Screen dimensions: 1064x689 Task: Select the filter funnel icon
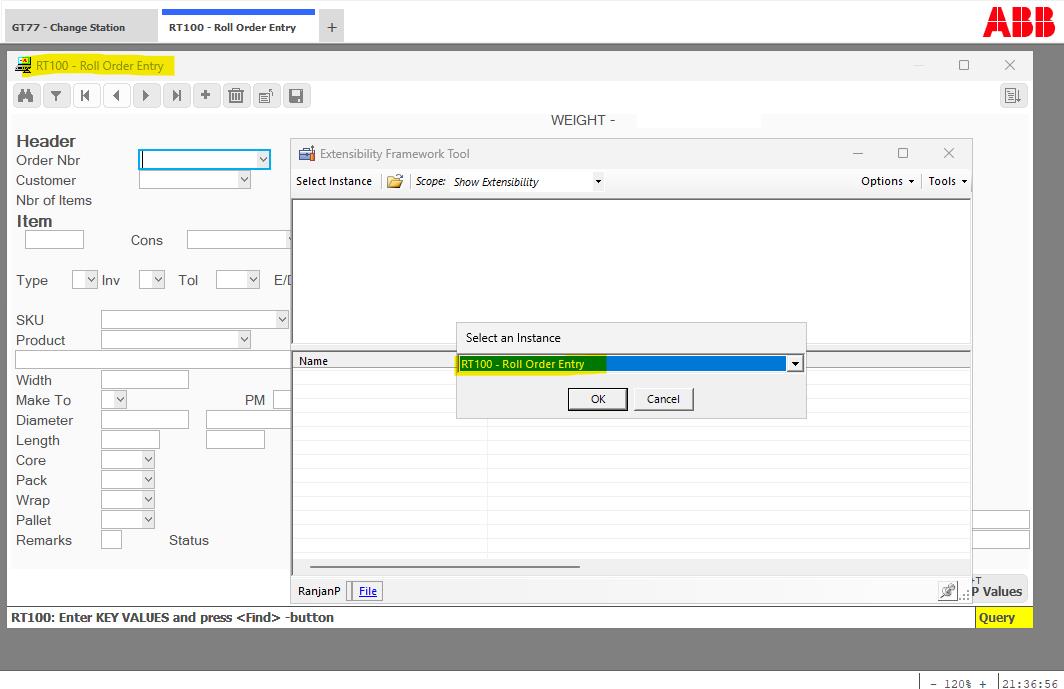point(56,95)
